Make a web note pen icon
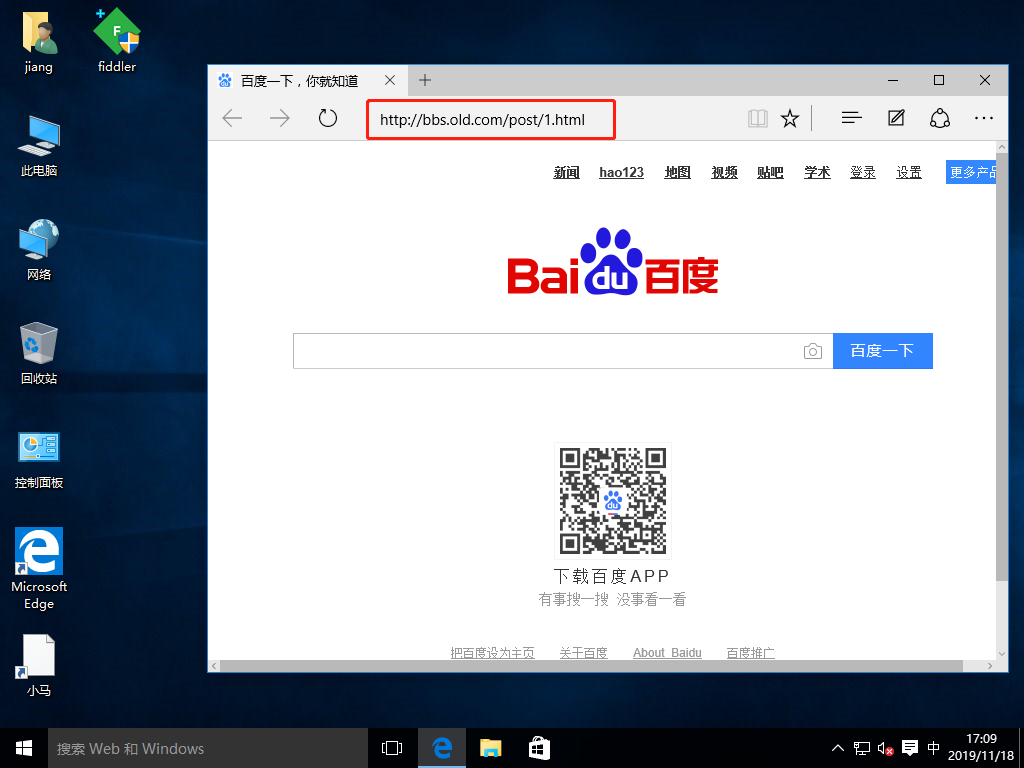This screenshot has width=1024, height=768. click(896, 118)
